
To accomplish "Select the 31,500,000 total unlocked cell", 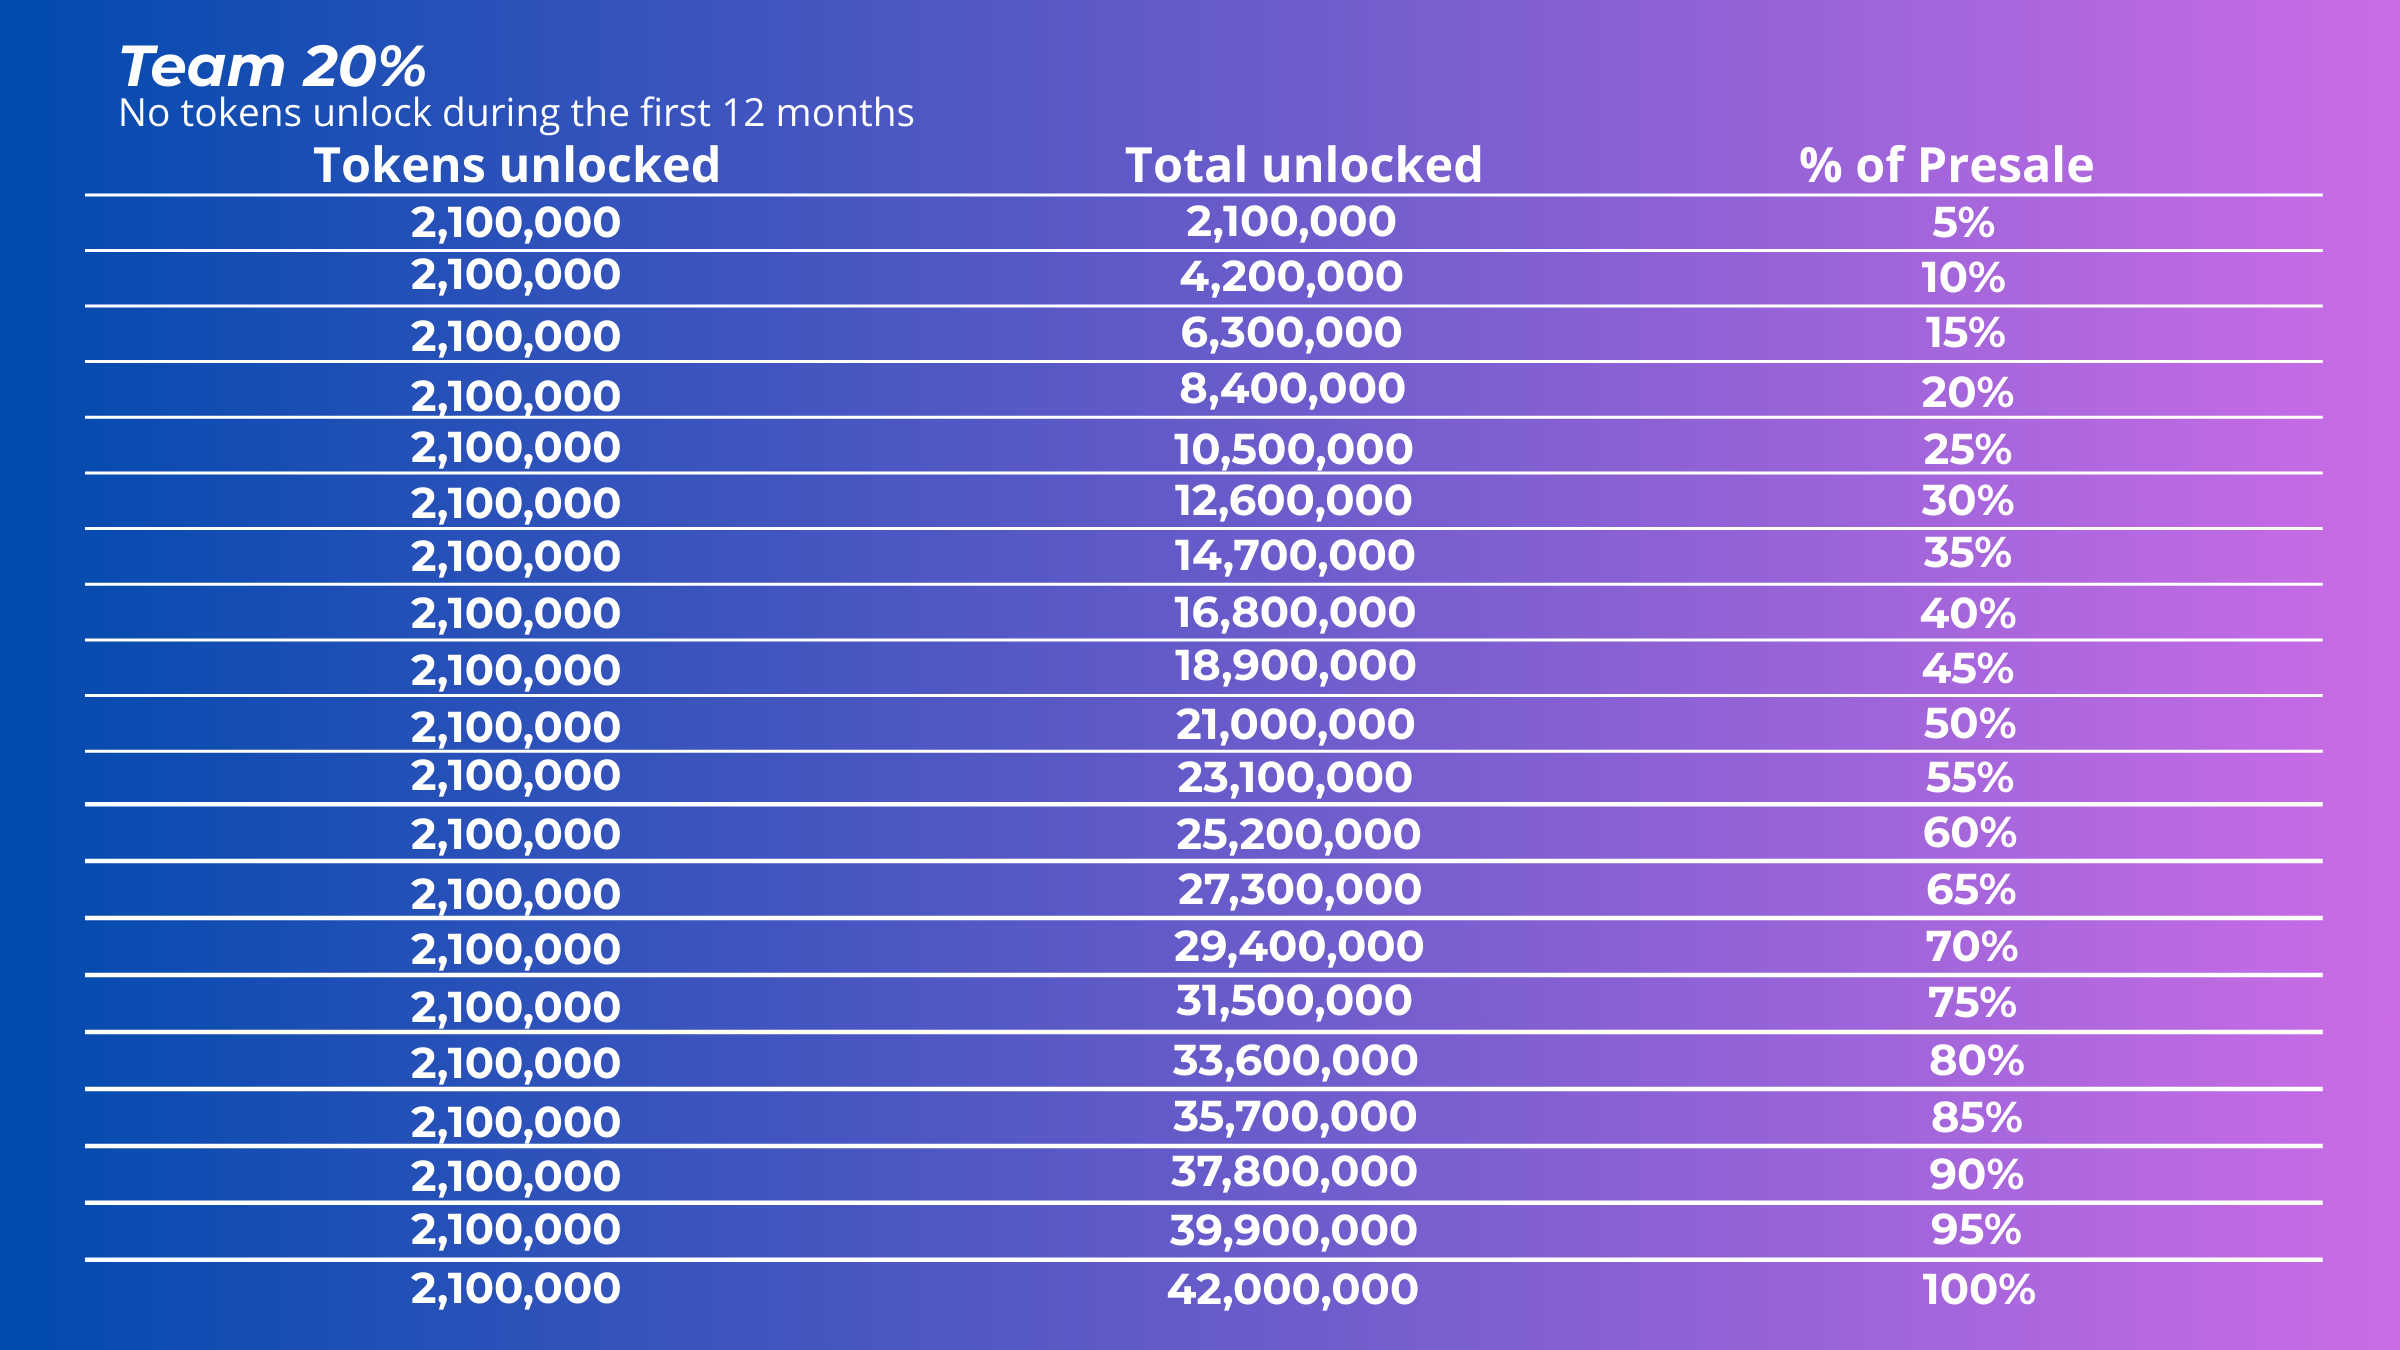I will [1294, 1001].
